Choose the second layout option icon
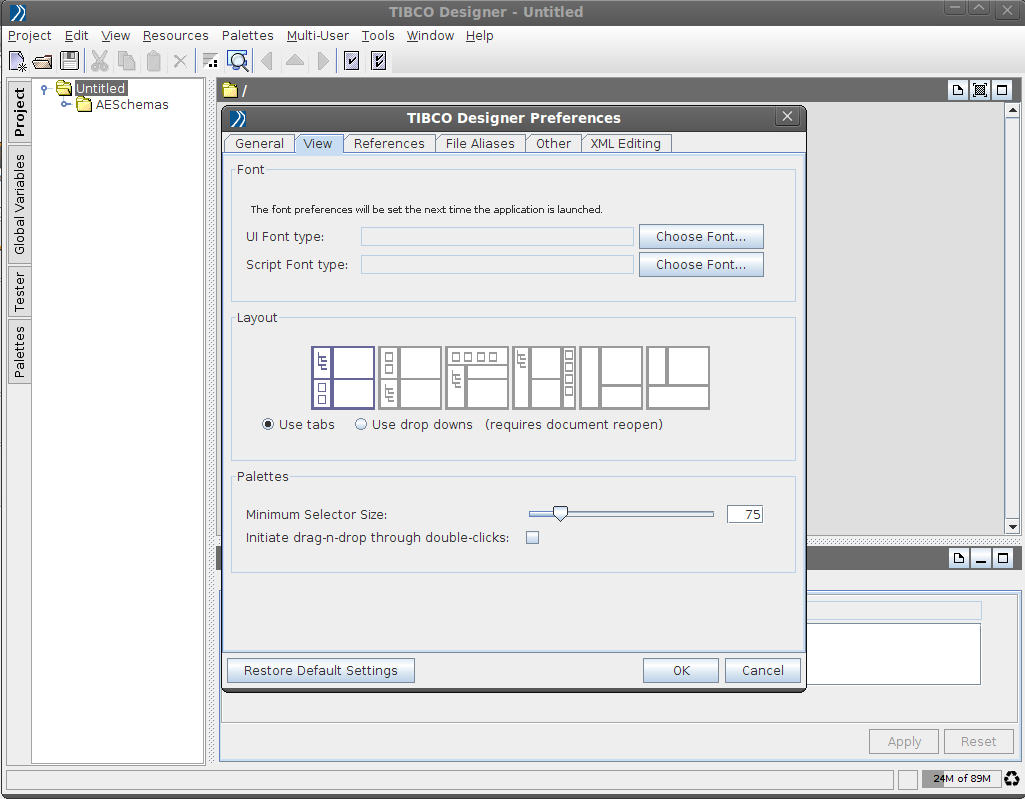The height and width of the screenshot is (799, 1025). pos(410,378)
